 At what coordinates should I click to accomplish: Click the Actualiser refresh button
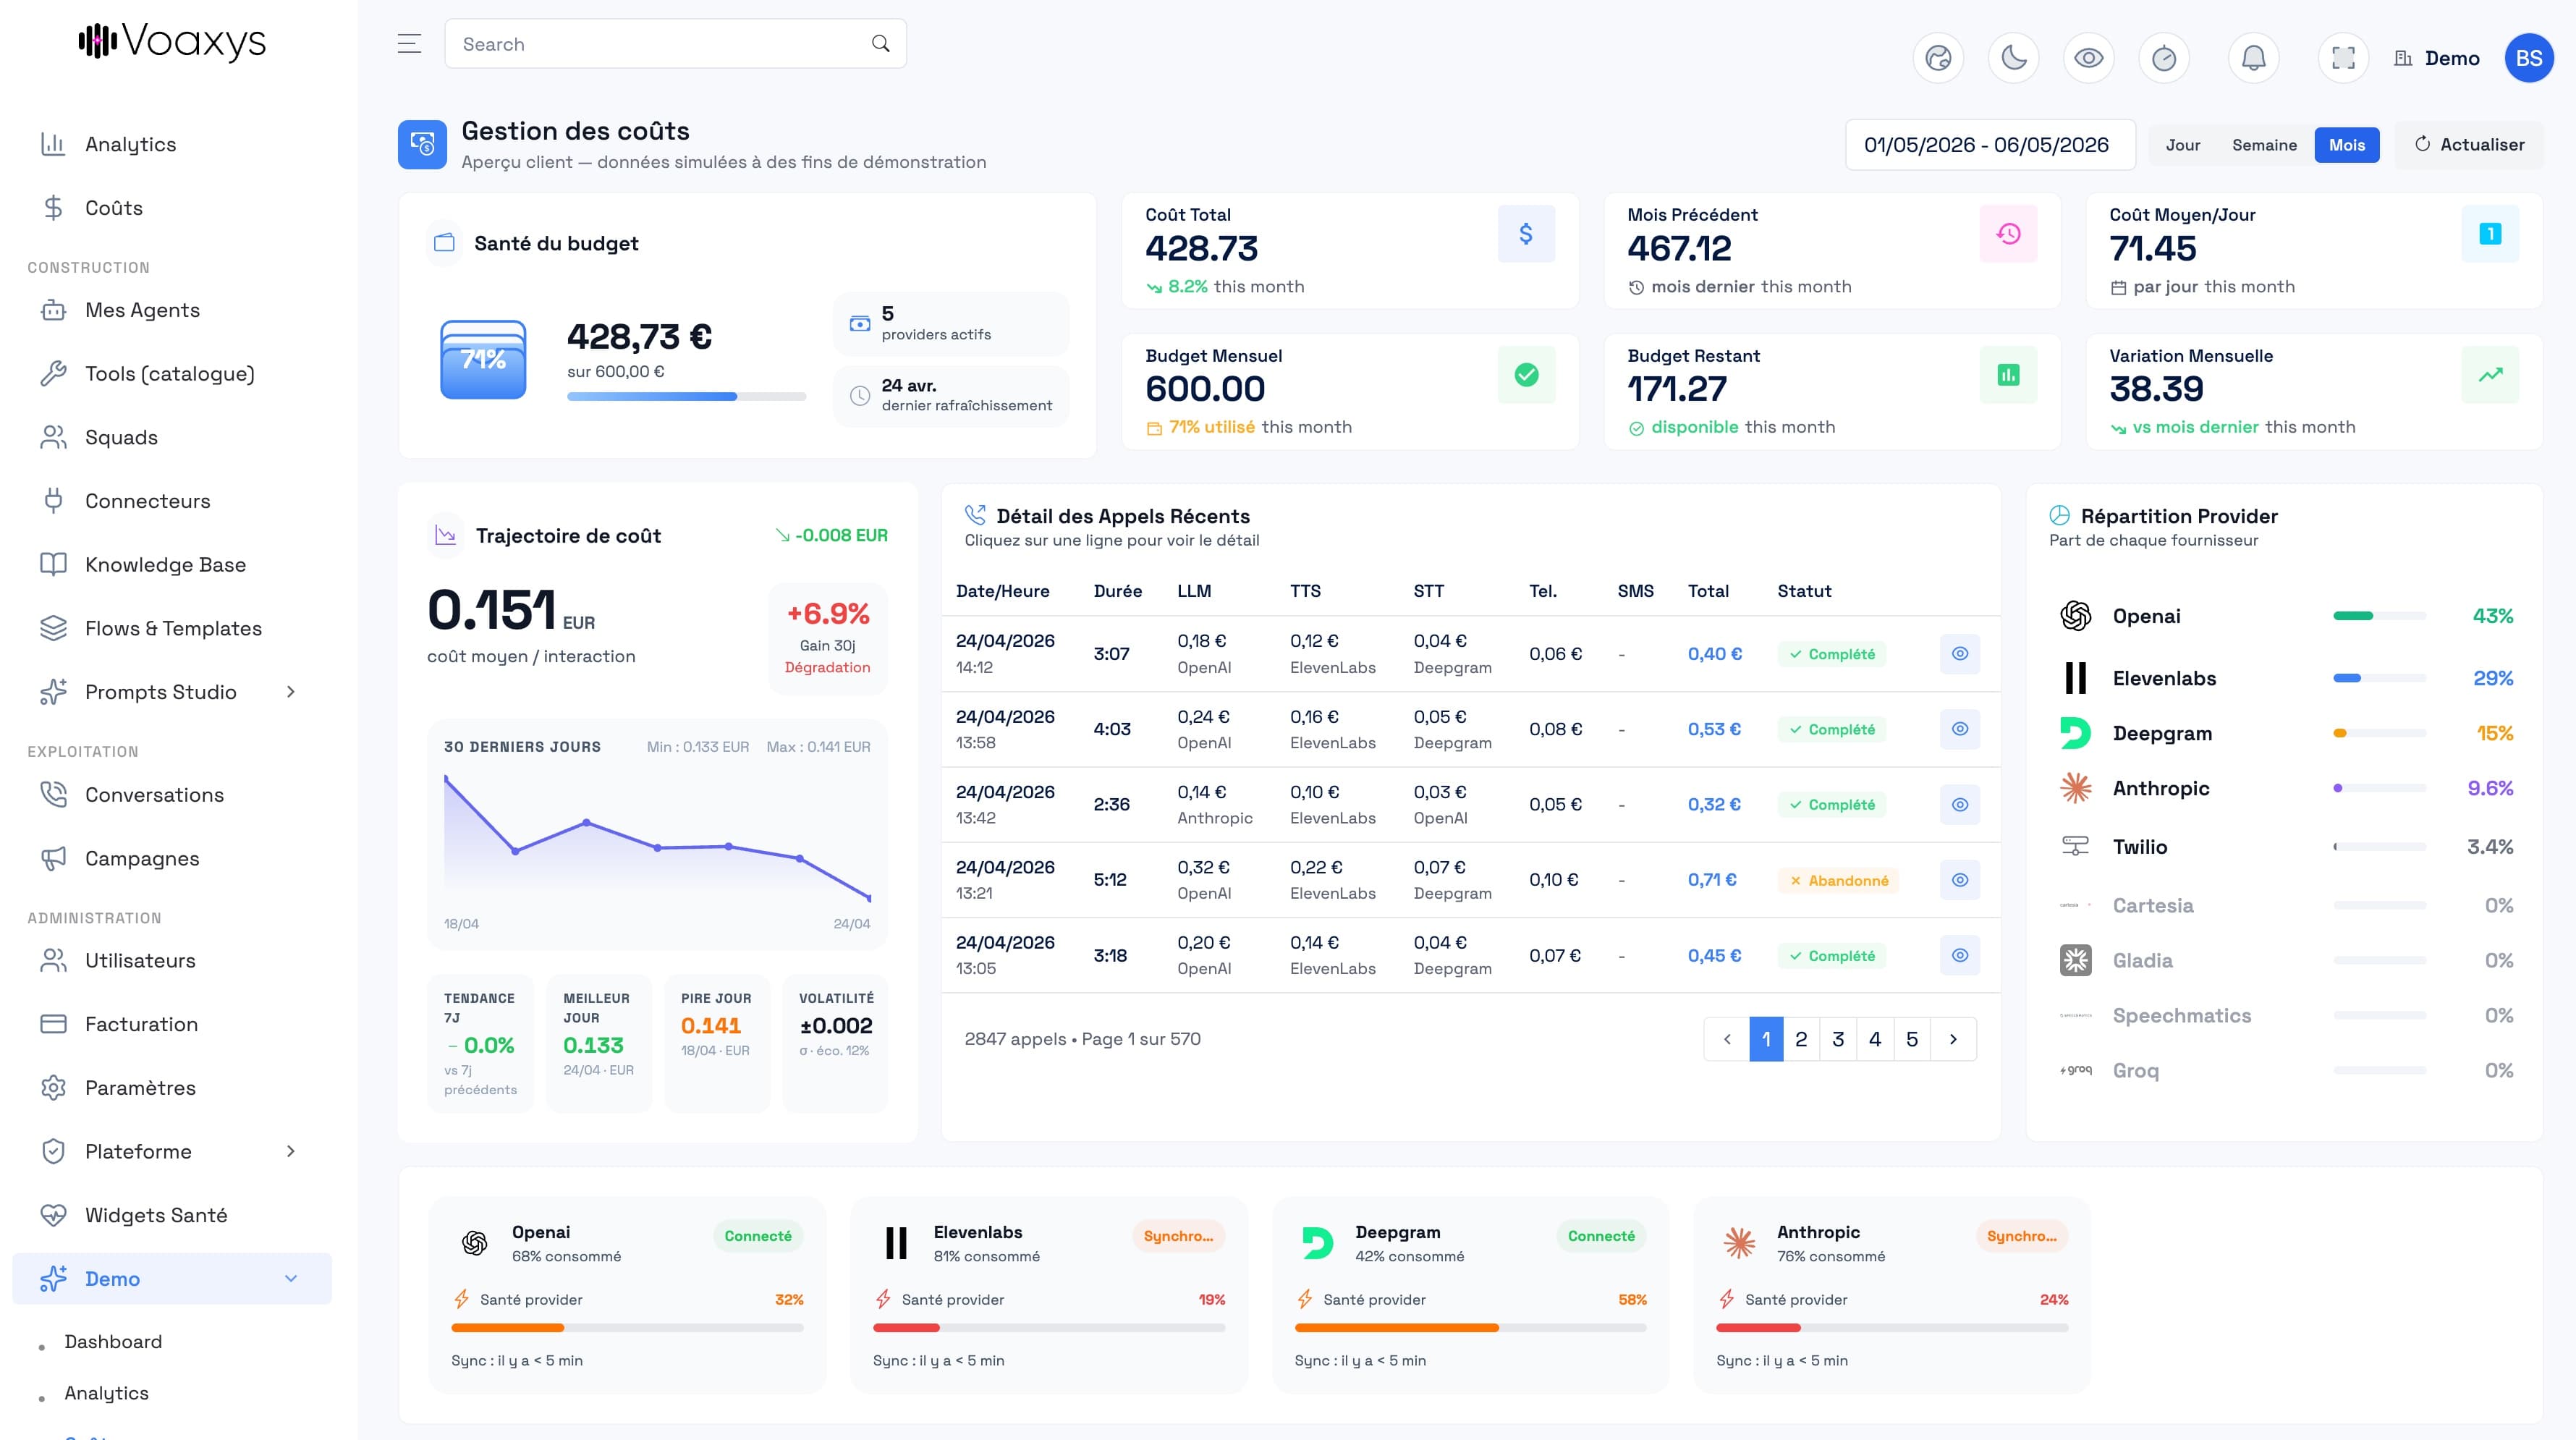click(x=2469, y=144)
